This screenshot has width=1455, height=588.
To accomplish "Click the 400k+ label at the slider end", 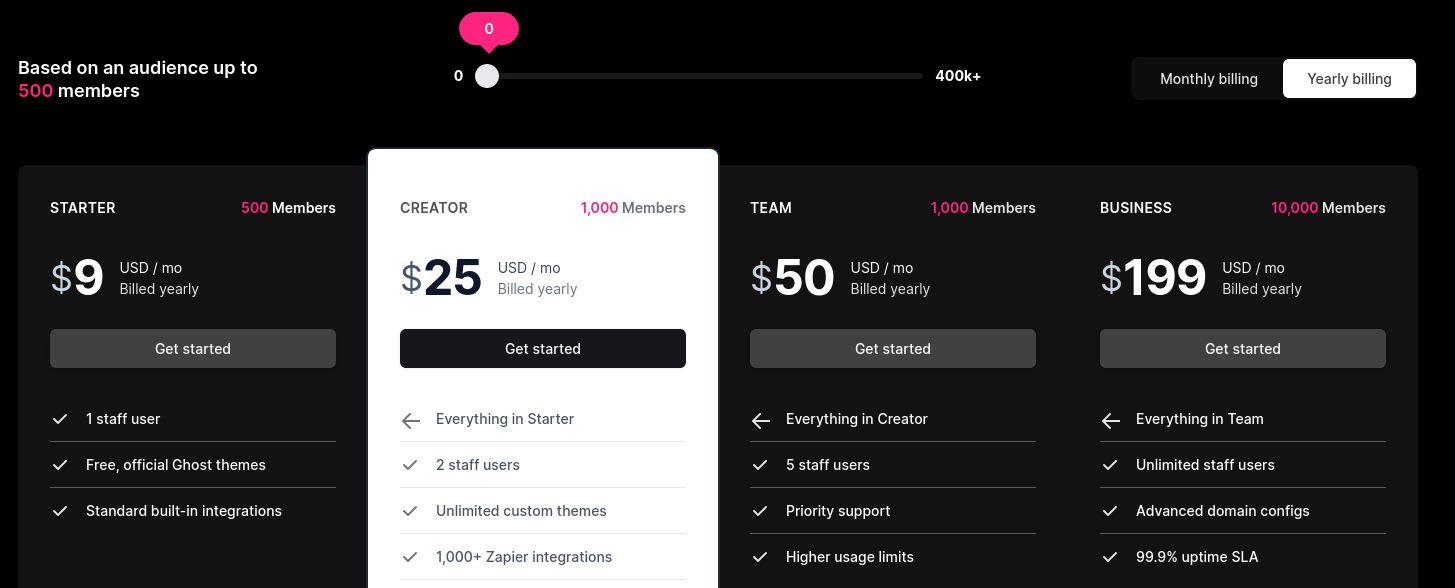I will 958,76.
